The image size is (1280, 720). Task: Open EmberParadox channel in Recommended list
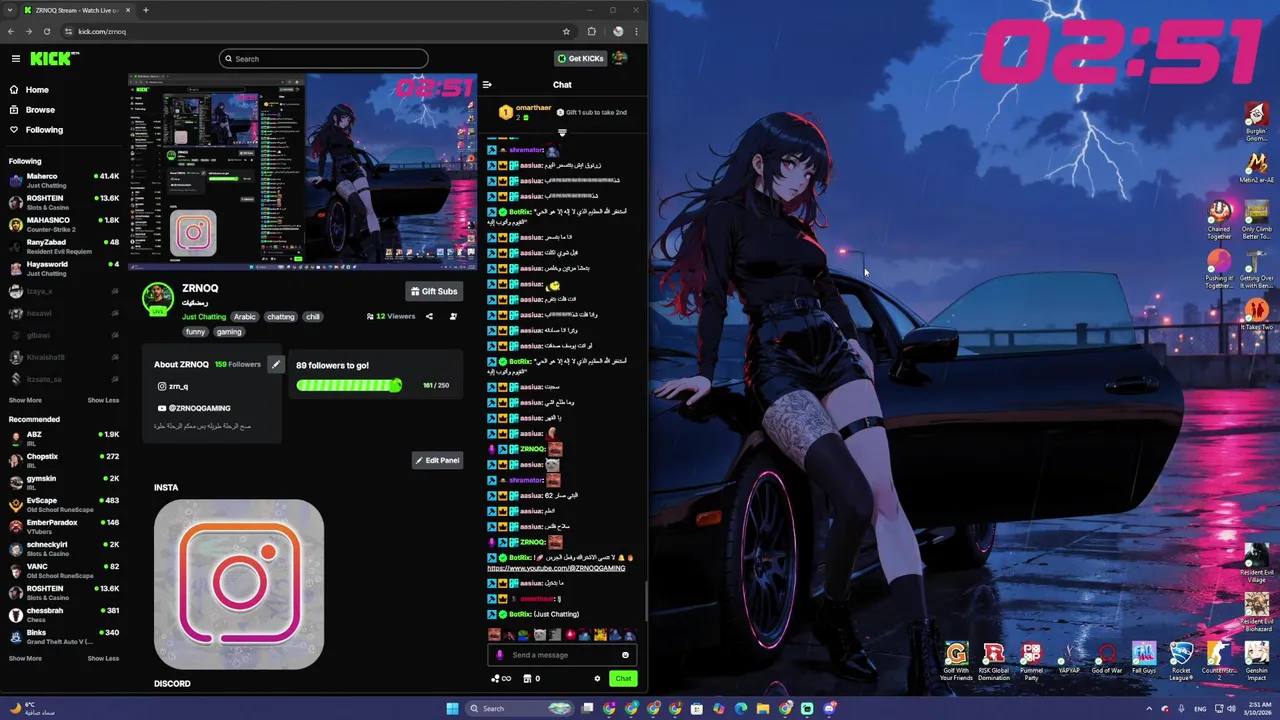click(64, 527)
